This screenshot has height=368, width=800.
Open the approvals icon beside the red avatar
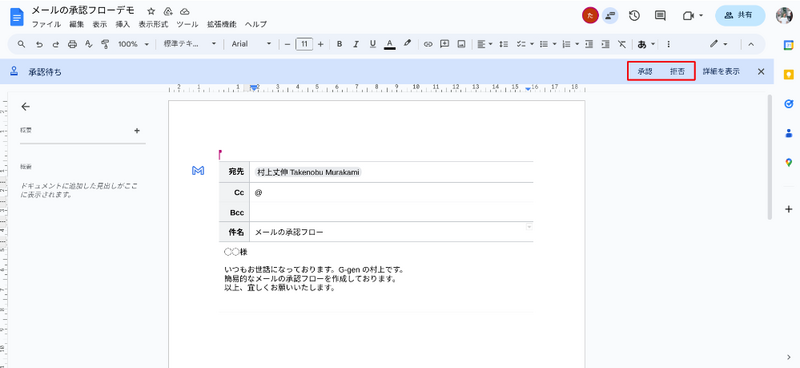pos(610,16)
